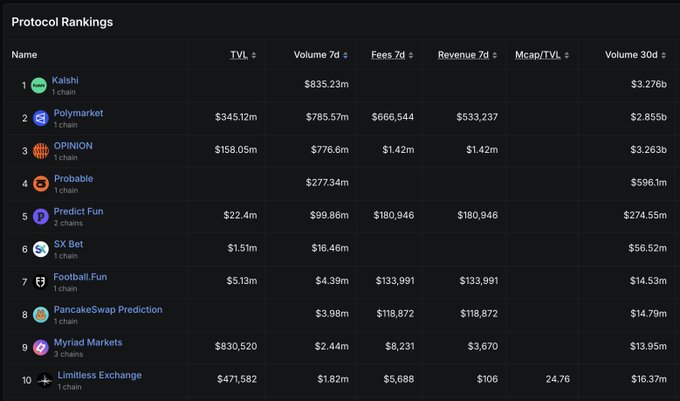Click the PancakeSwap Prediction logo icon
Viewport: 680px width, 401px height.
coord(40,315)
